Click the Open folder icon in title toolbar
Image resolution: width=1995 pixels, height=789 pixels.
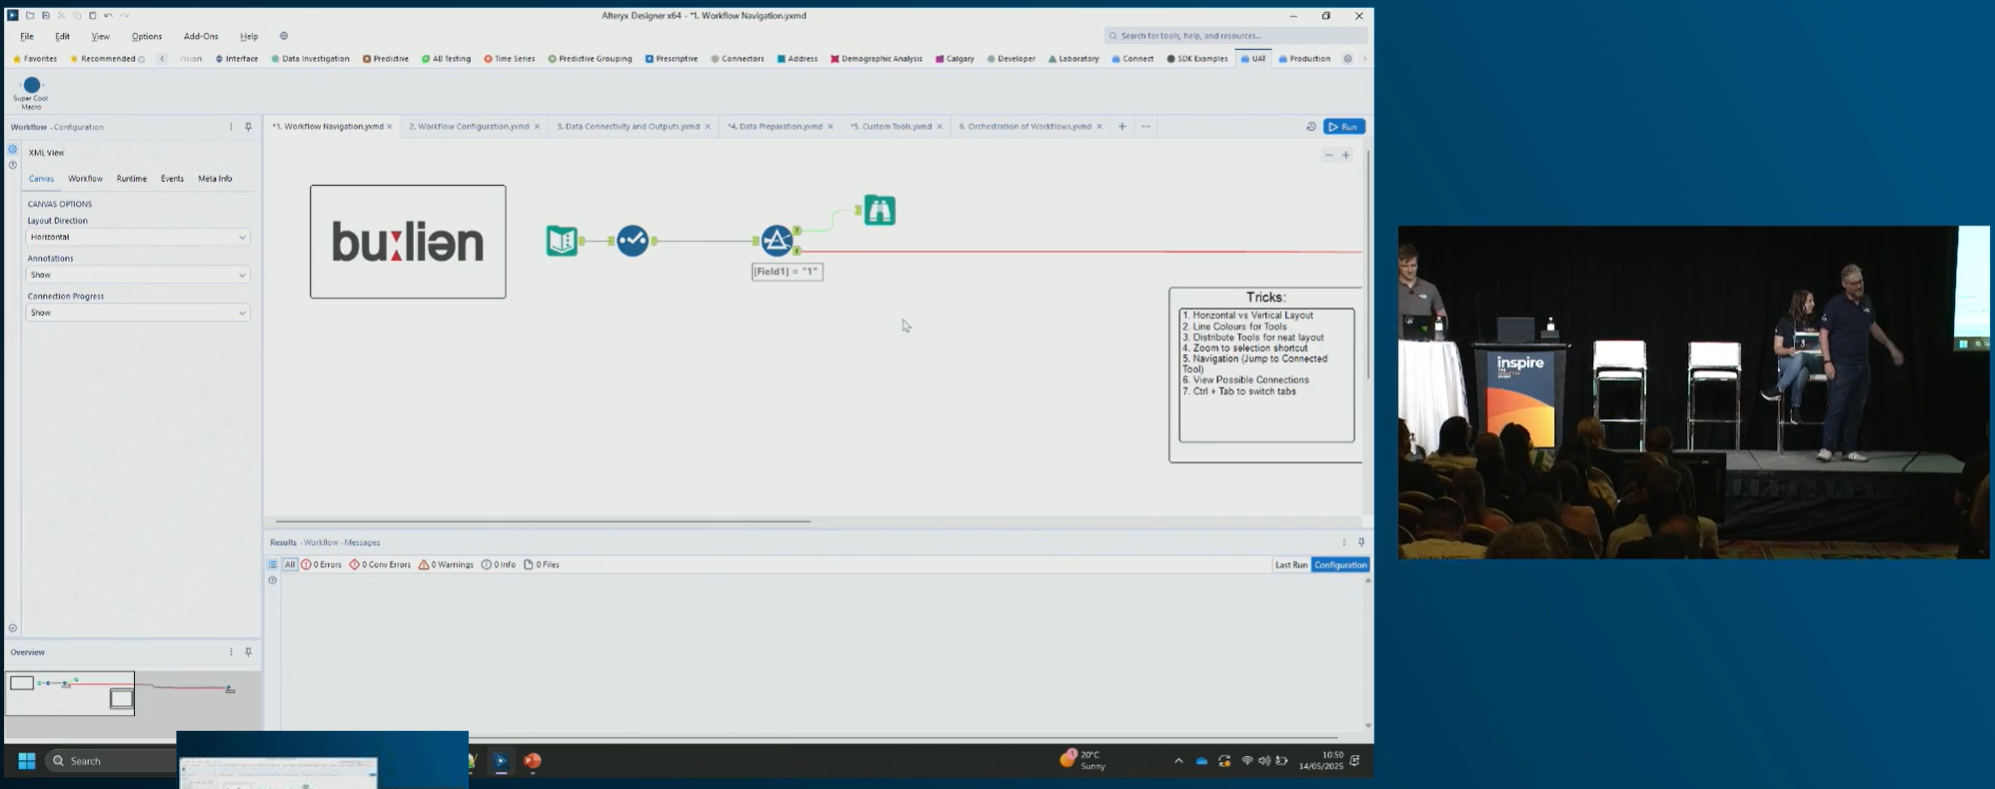point(30,15)
